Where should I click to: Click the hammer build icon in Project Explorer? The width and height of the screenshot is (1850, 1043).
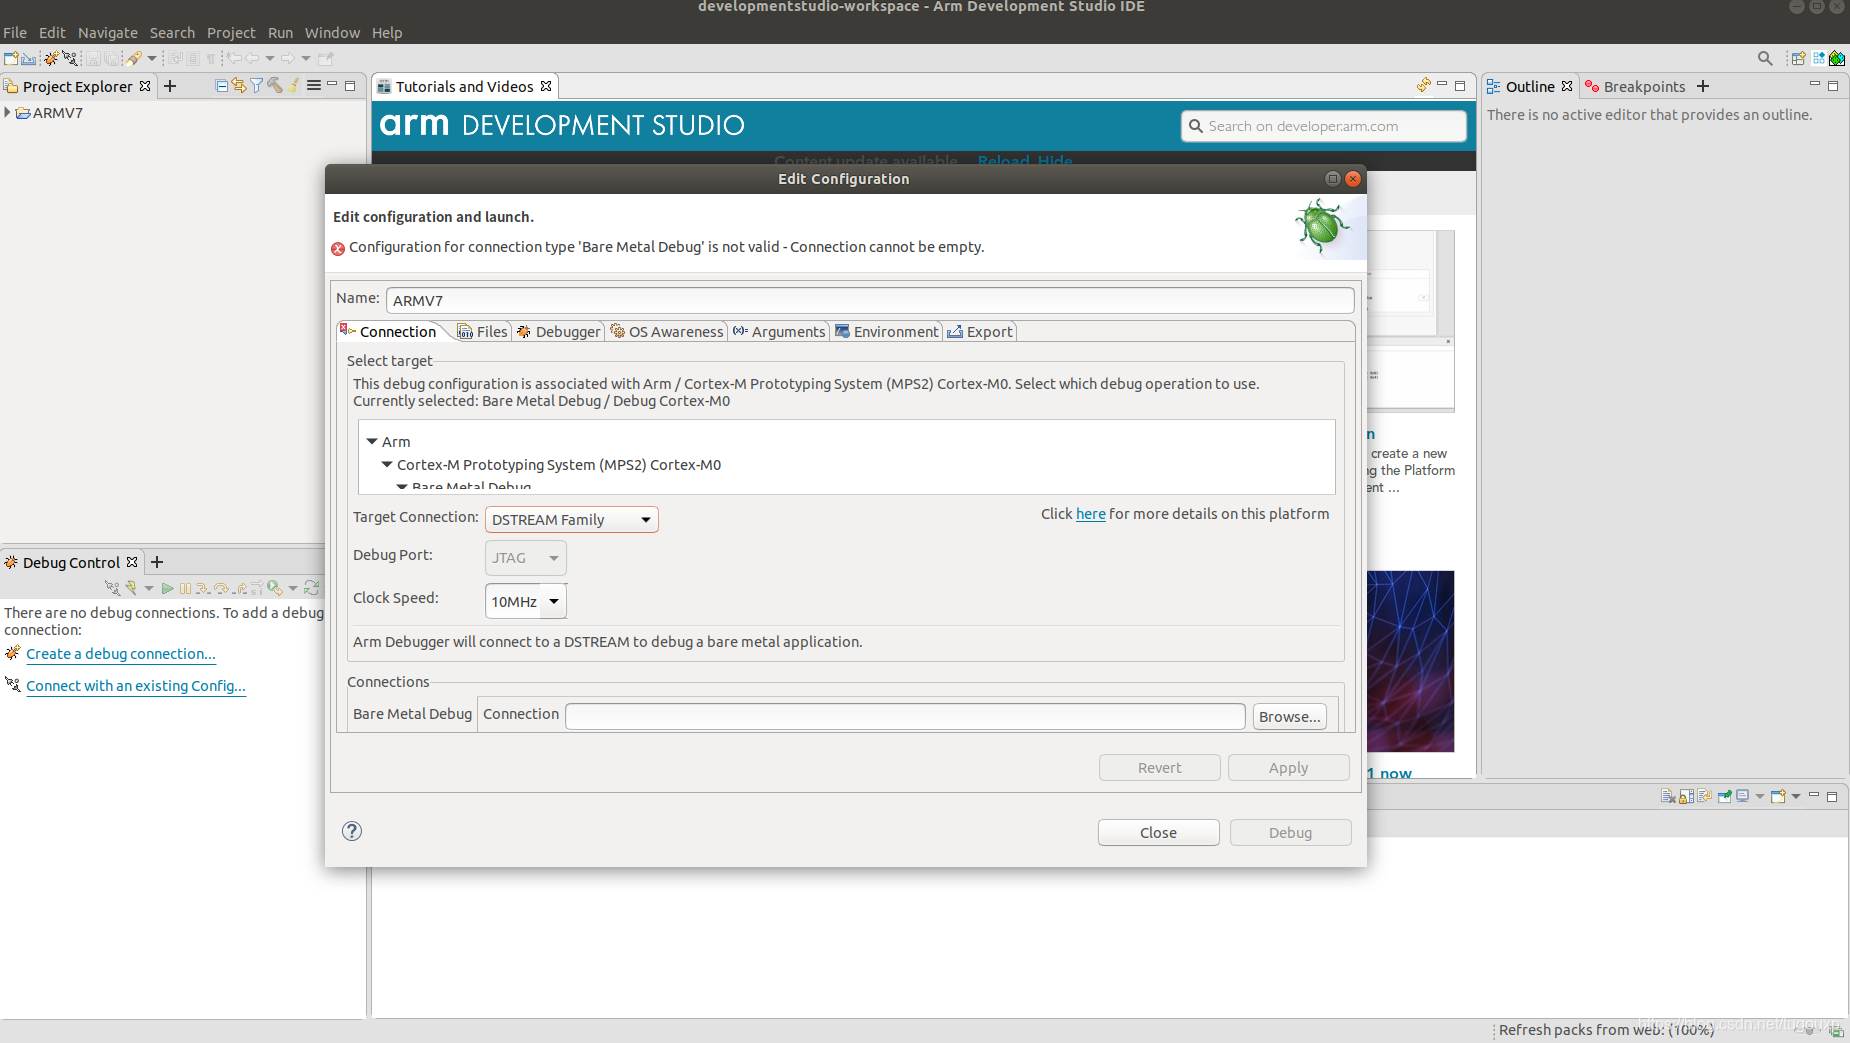click(275, 86)
